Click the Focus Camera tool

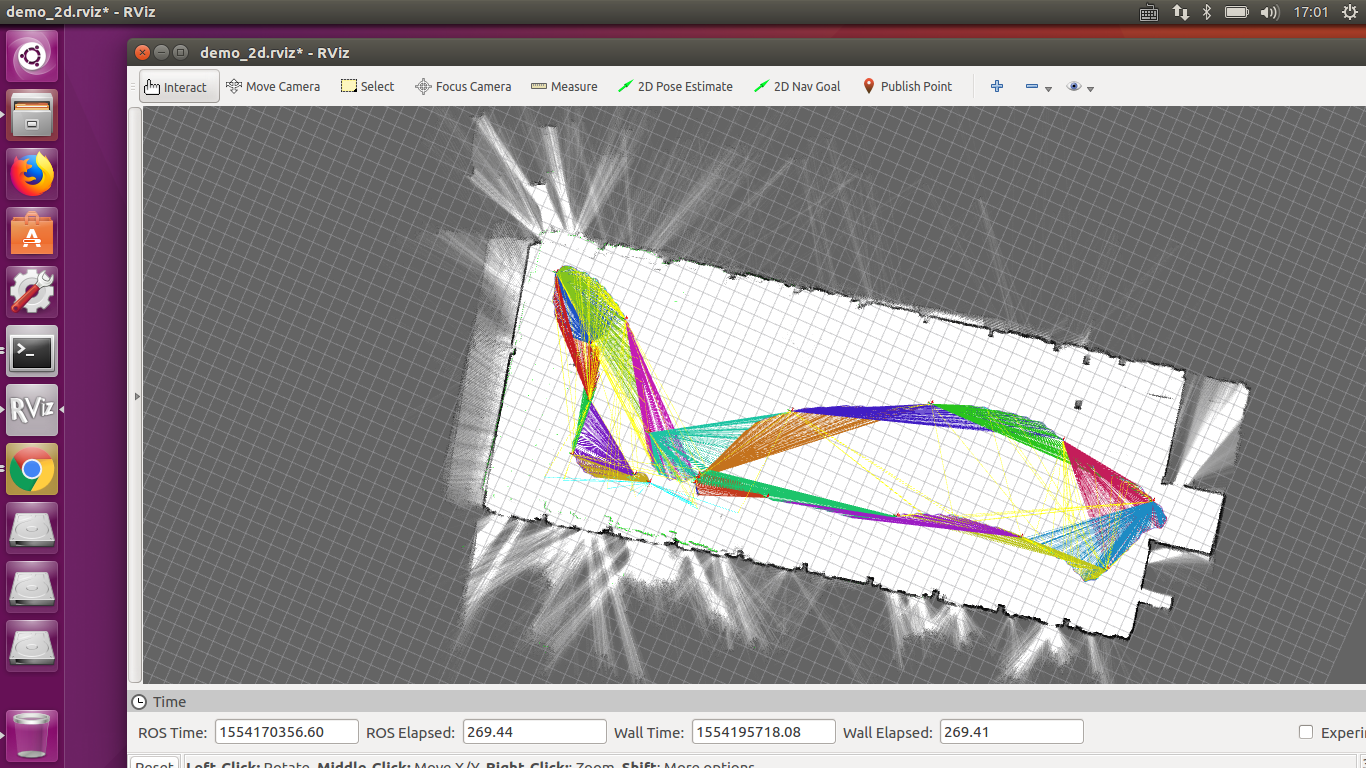(463, 86)
